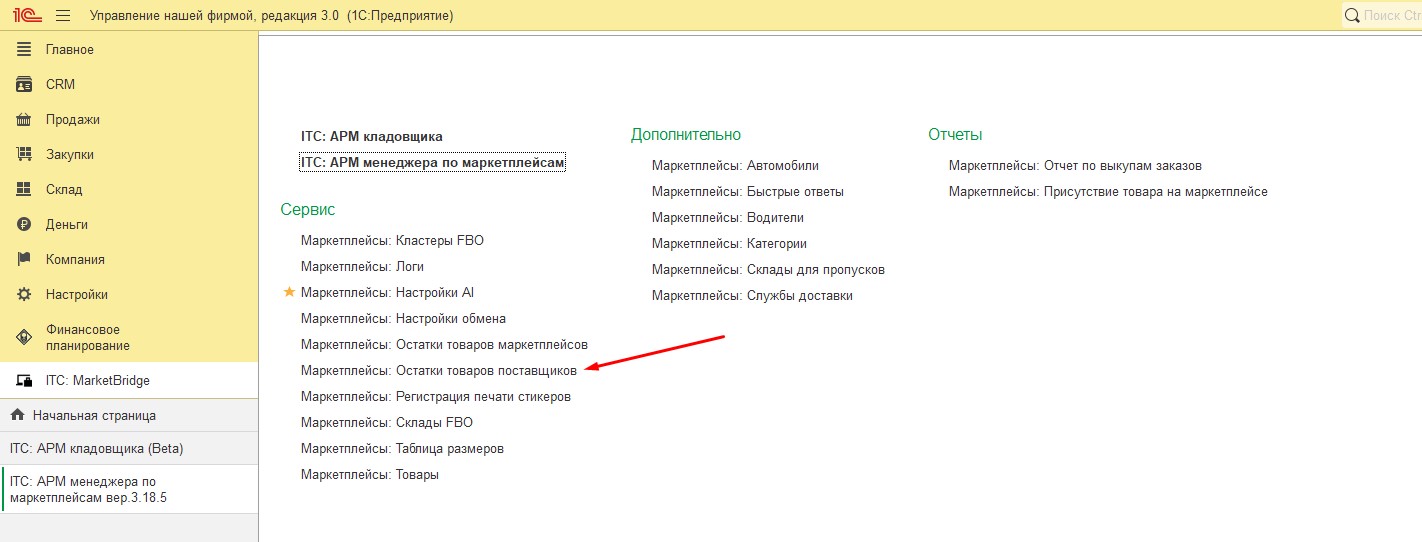Open Маркетплейсы: Кластеры FBO
This screenshot has height=542, width=1422.
(392, 240)
